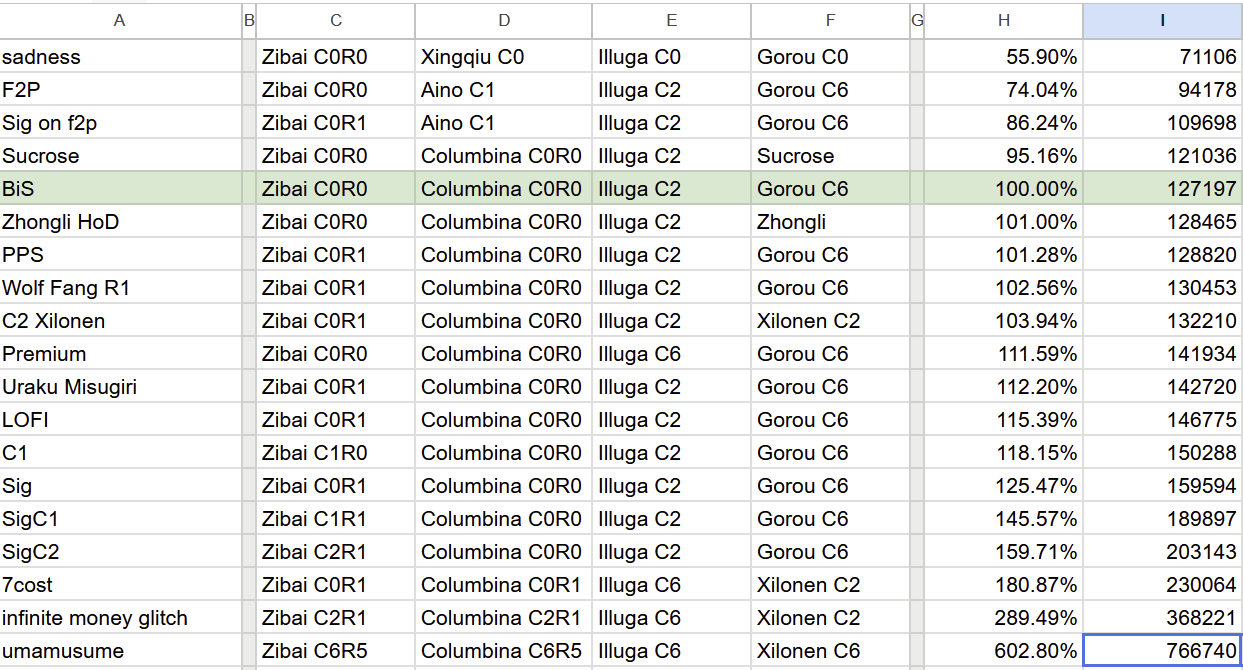Click the 'Premium' cell
The height and width of the screenshot is (670, 1243).
[120, 354]
